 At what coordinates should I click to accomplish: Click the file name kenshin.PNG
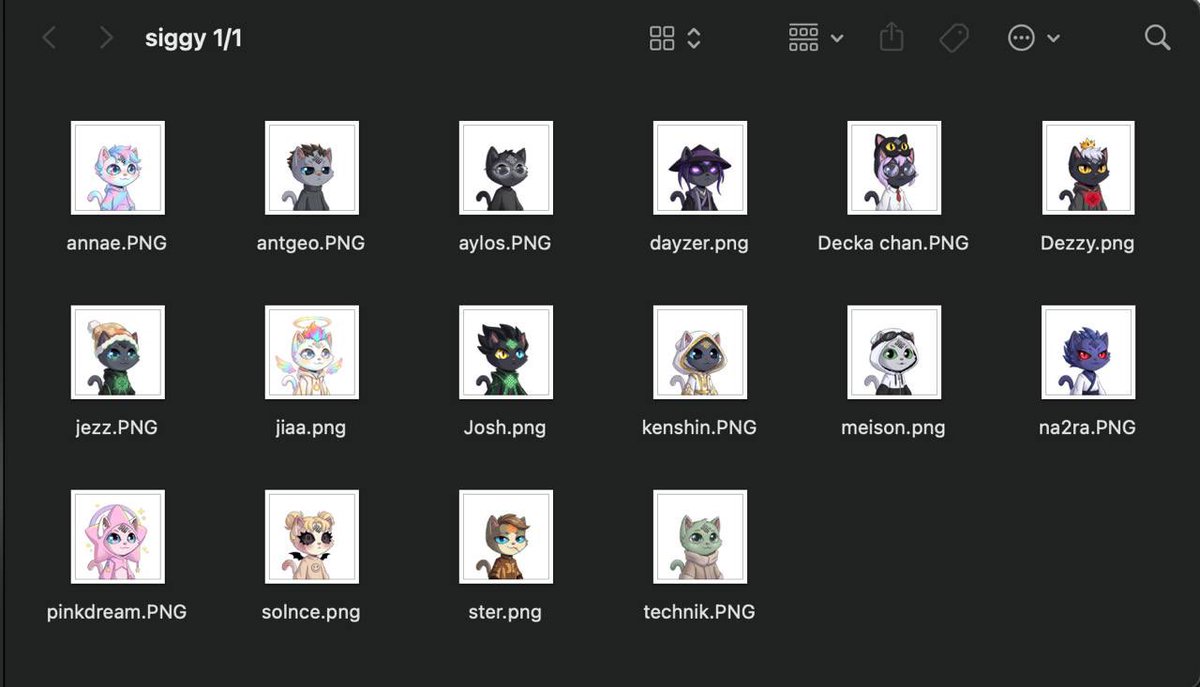click(x=699, y=427)
